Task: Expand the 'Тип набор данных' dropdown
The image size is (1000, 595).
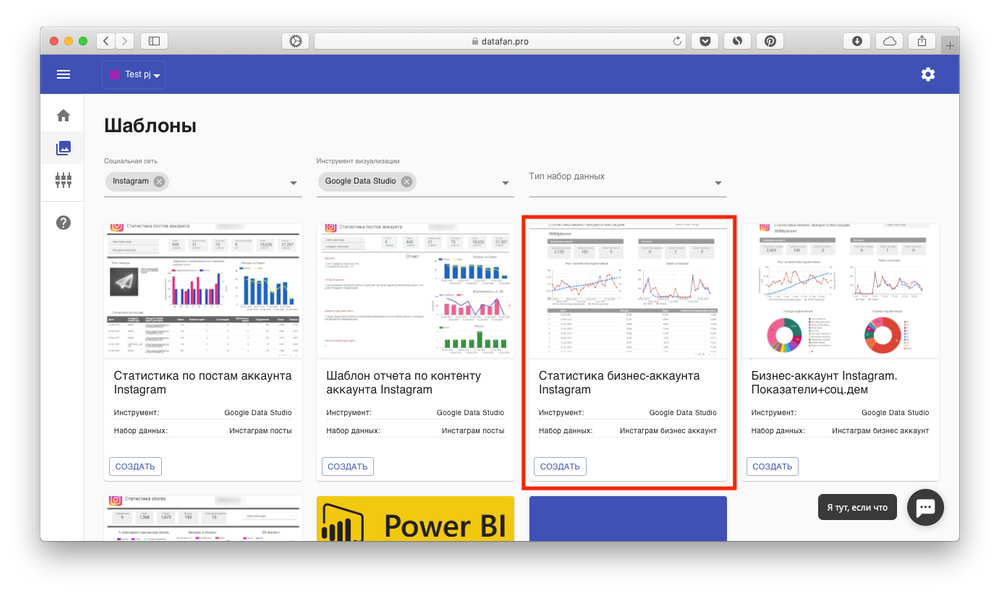Action: coord(717,183)
